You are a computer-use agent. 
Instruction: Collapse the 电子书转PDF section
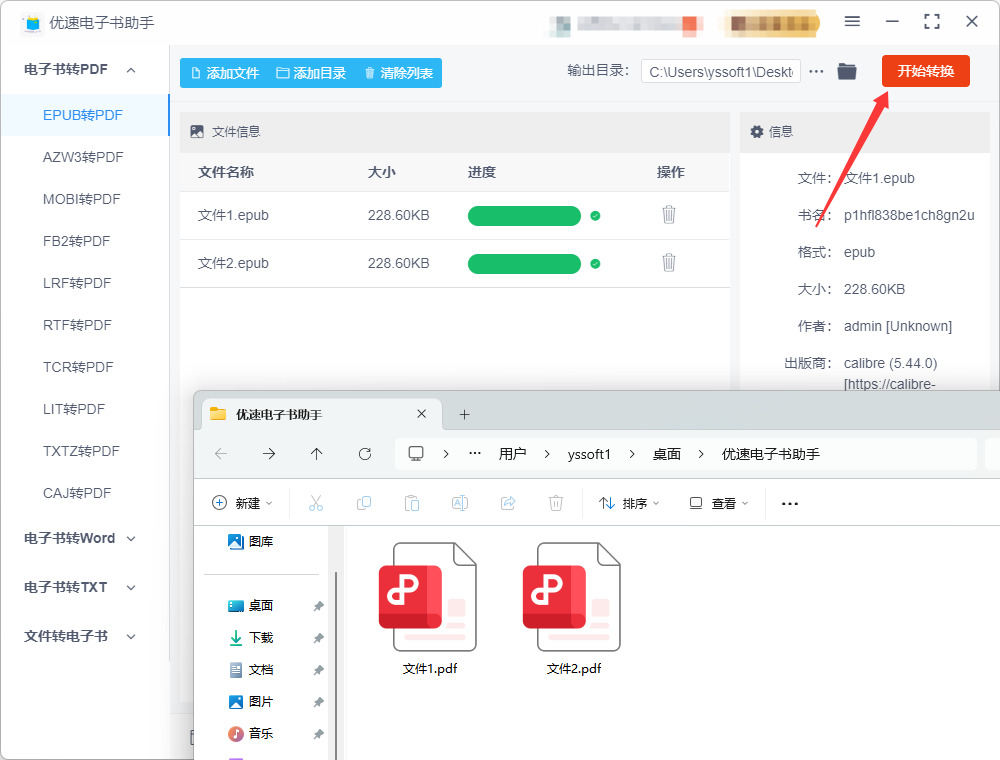click(x=131, y=70)
